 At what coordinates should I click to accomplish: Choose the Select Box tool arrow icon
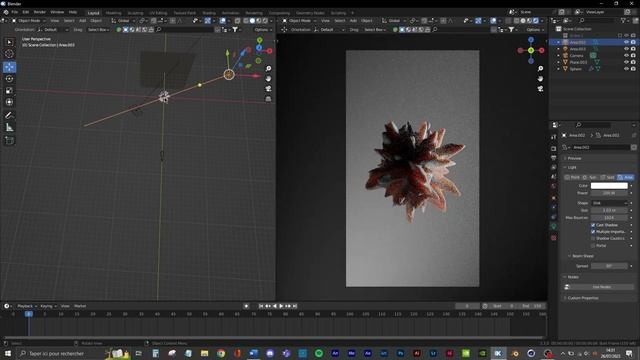[x=9, y=42]
